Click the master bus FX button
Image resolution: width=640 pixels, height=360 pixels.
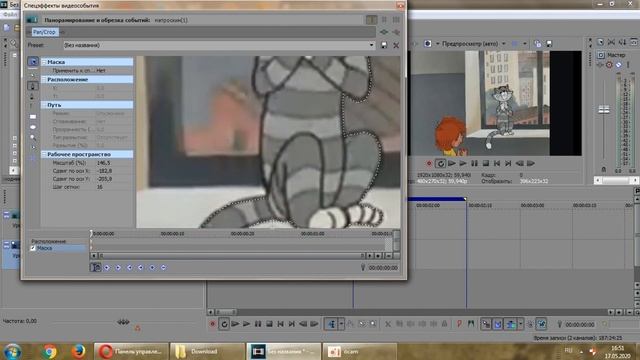[x=600, y=65]
